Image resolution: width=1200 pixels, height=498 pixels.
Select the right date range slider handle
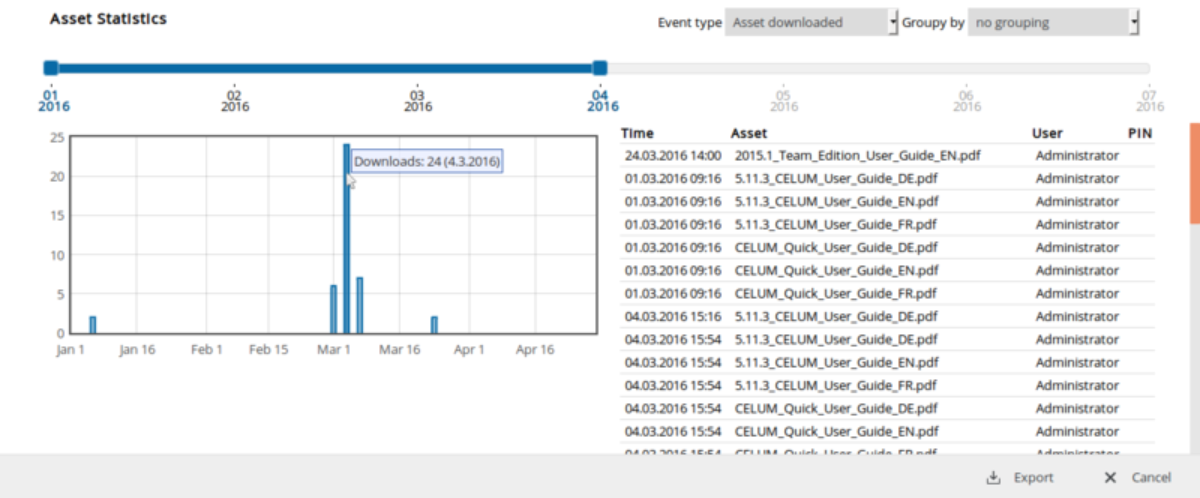point(600,68)
